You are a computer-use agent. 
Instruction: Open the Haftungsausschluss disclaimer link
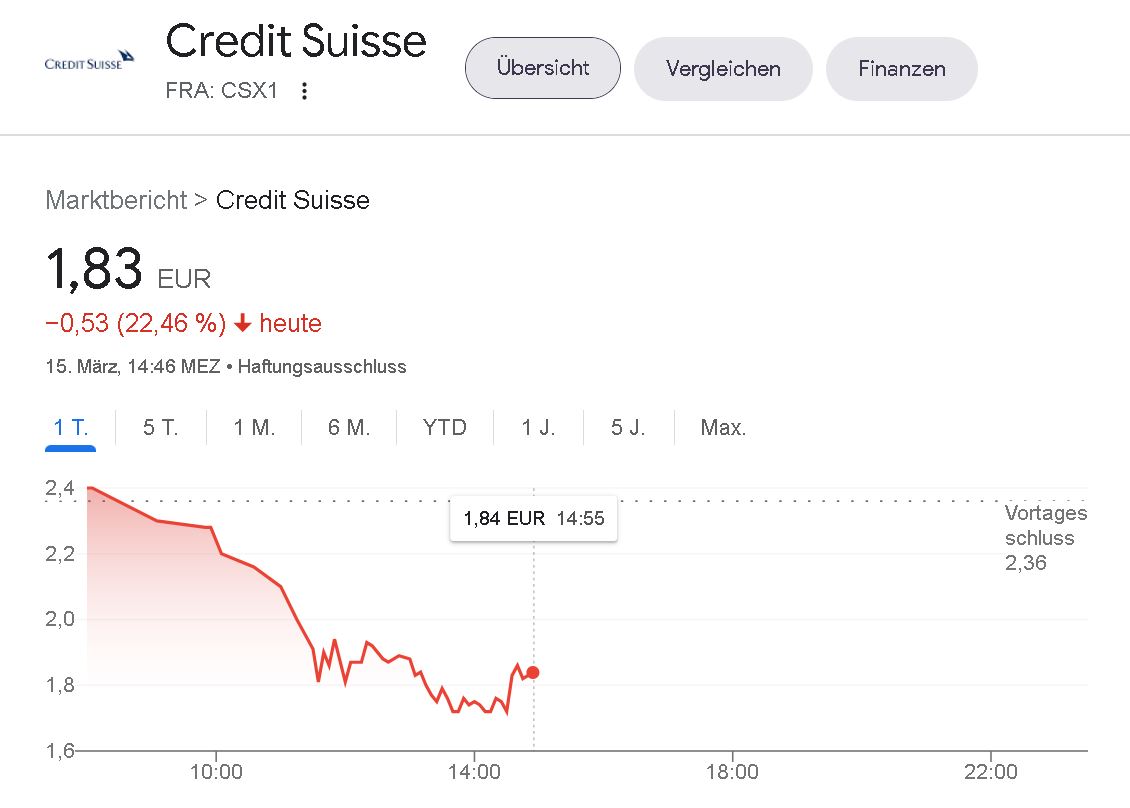click(322, 366)
